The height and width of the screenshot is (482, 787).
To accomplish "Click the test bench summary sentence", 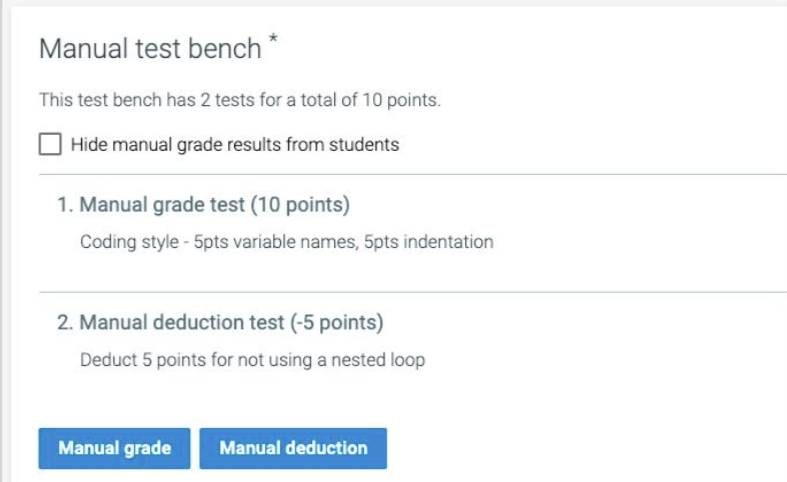I will pos(240,100).
